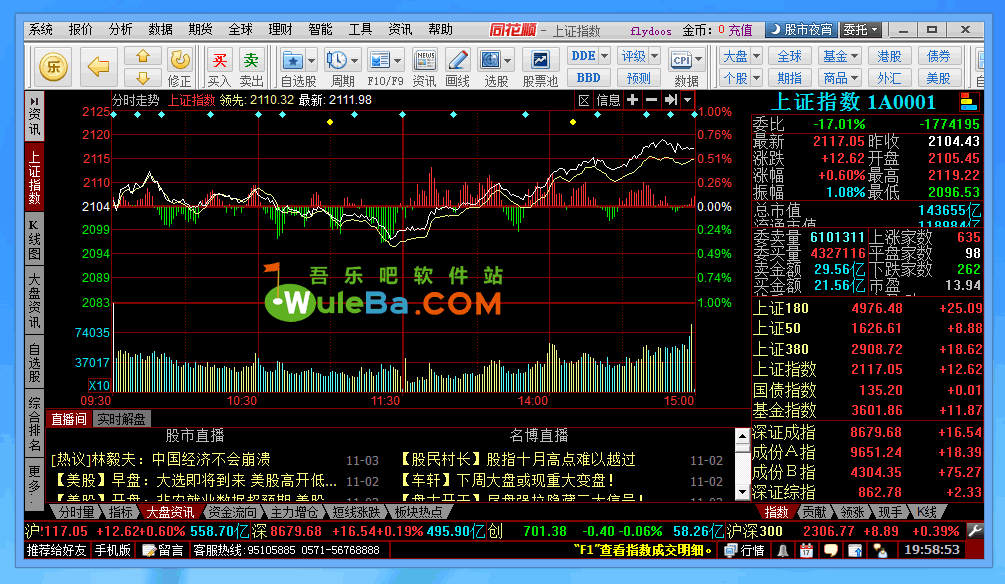Expand the 周期 dropdown arrow
The width and height of the screenshot is (1005, 584).
pyautogui.click(x=355, y=61)
